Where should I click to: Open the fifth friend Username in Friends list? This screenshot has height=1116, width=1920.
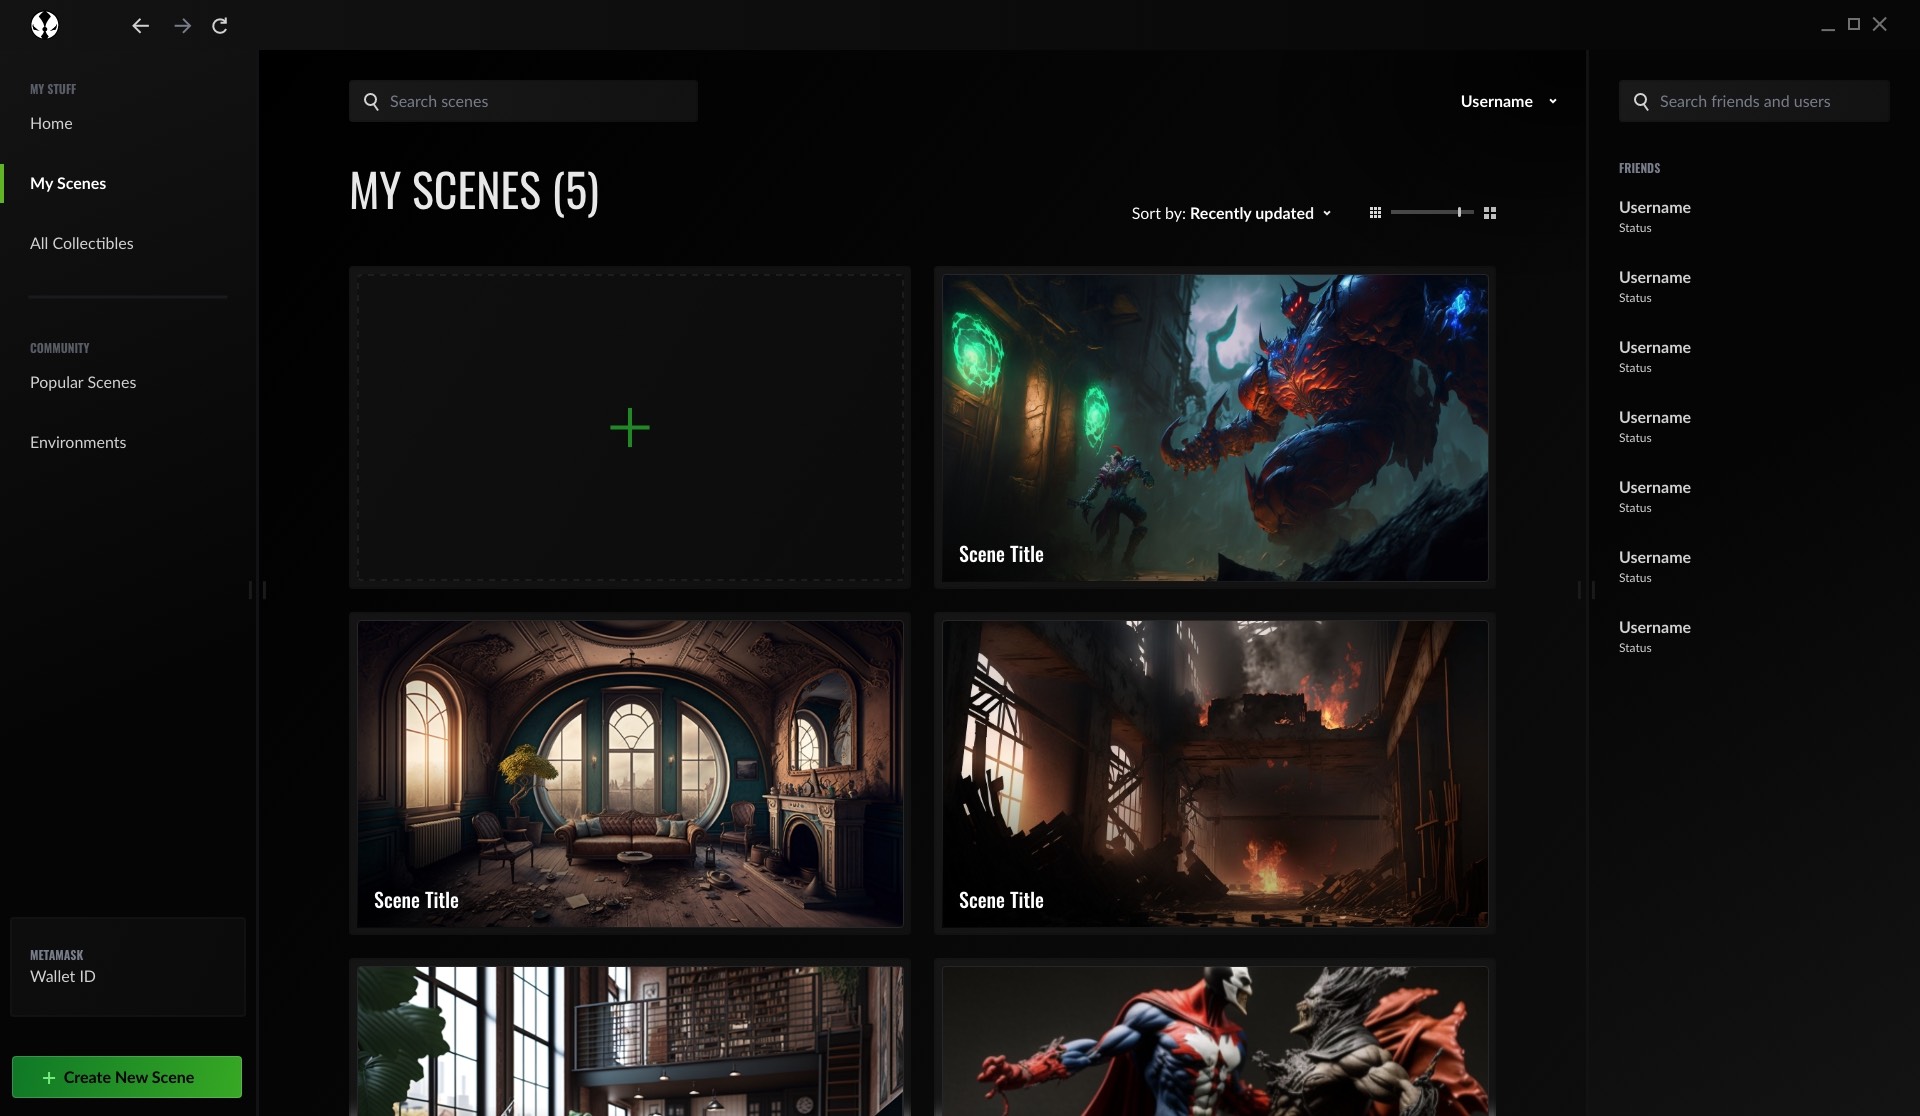(1655, 487)
